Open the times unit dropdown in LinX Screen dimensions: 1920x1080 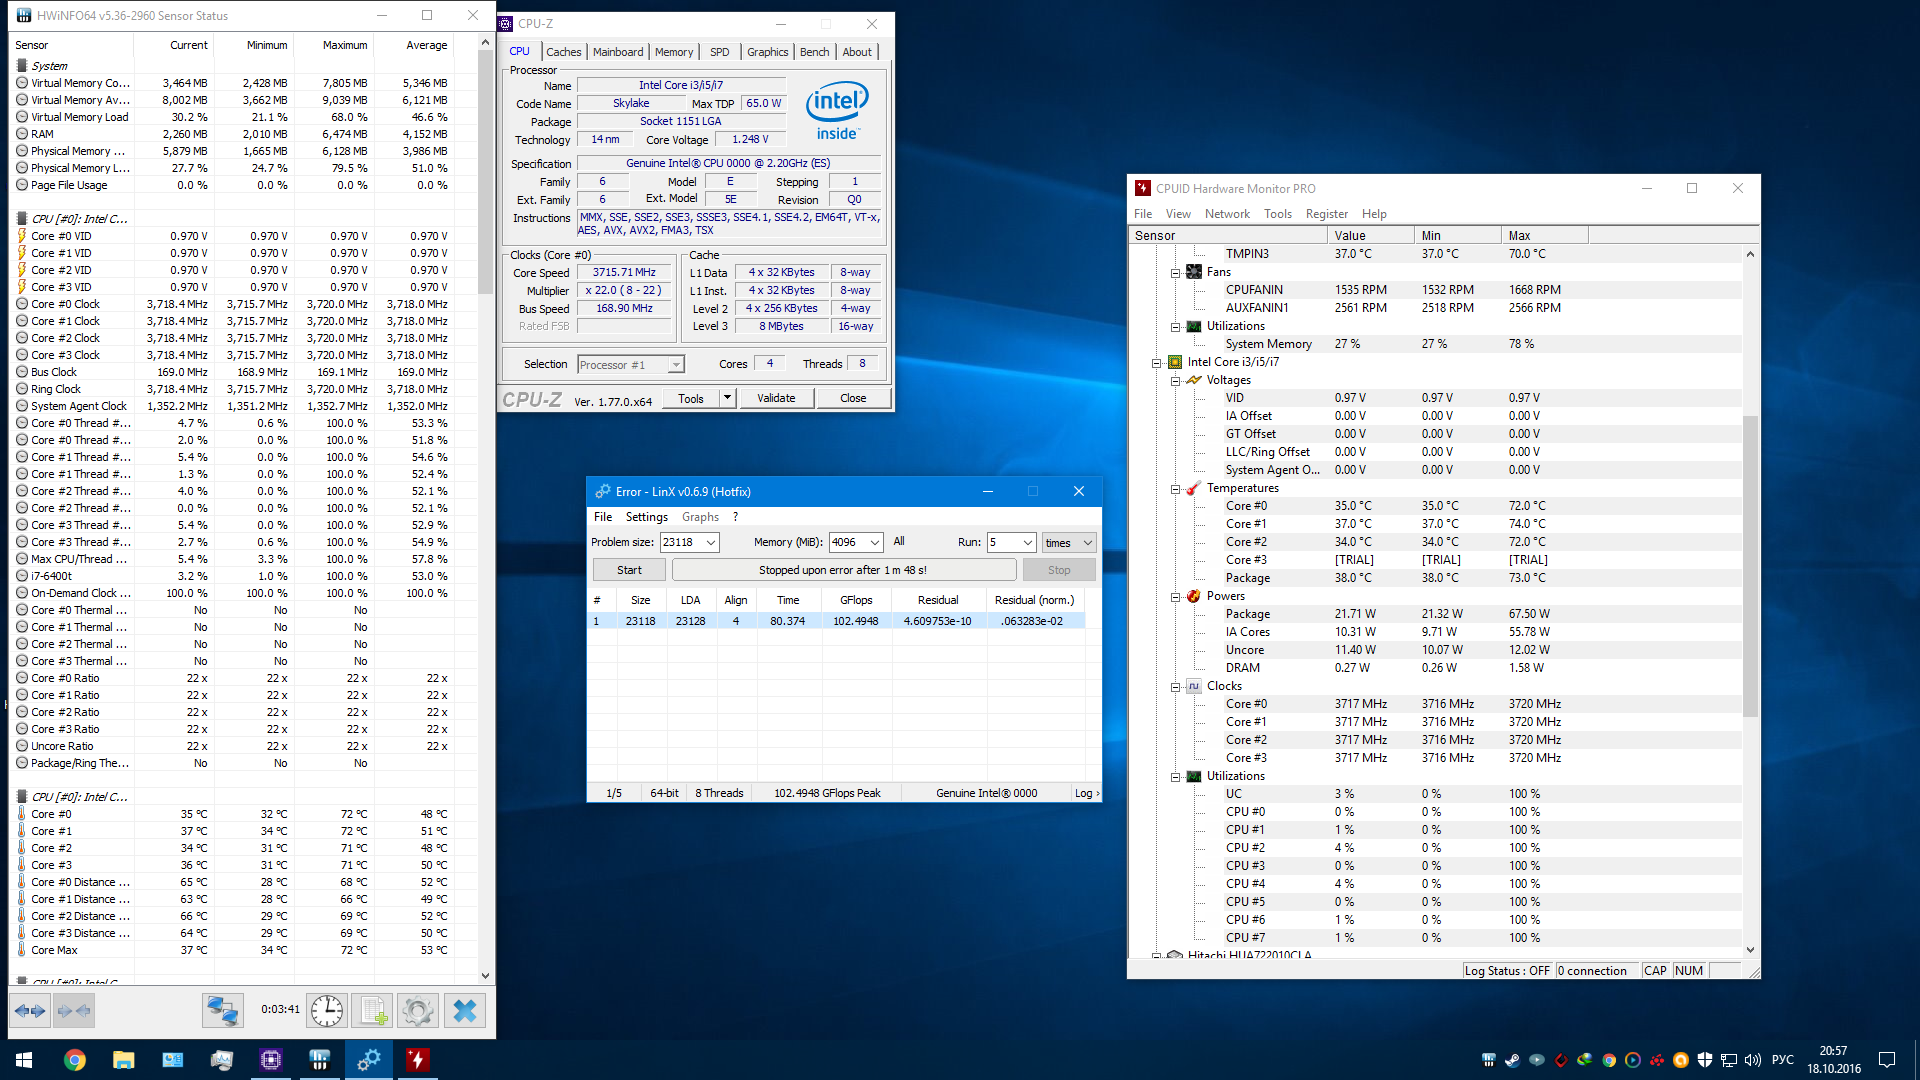tap(1069, 542)
